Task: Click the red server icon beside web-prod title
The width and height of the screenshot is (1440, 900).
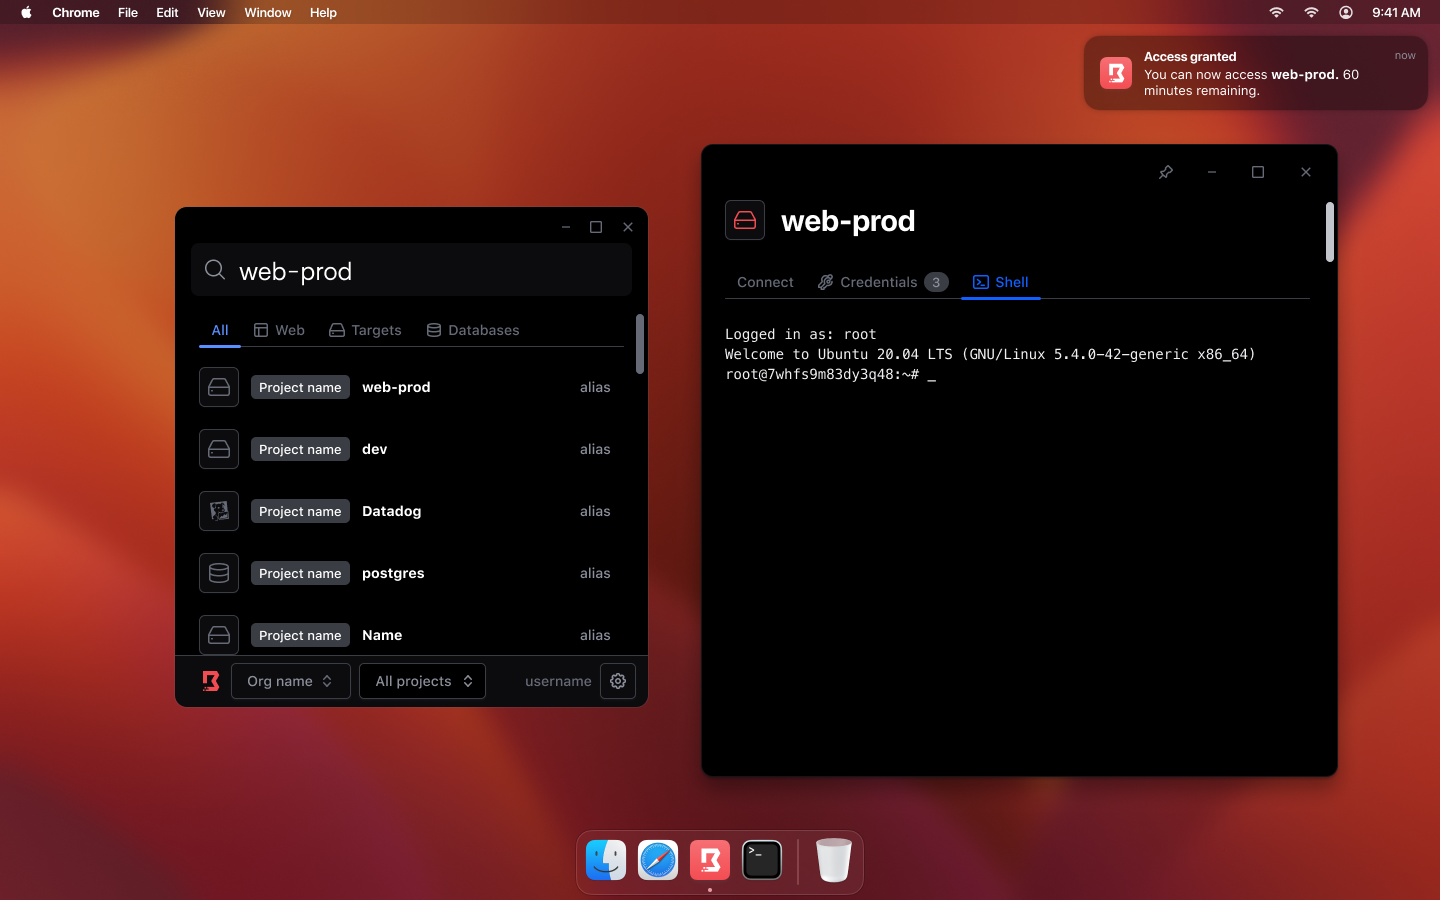Action: pyautogui.click(x=745, y=220)
